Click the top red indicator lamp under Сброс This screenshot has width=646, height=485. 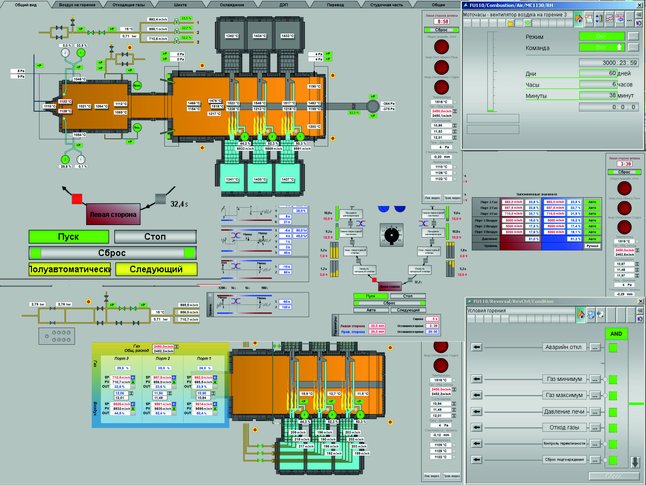tap(441, 47)
